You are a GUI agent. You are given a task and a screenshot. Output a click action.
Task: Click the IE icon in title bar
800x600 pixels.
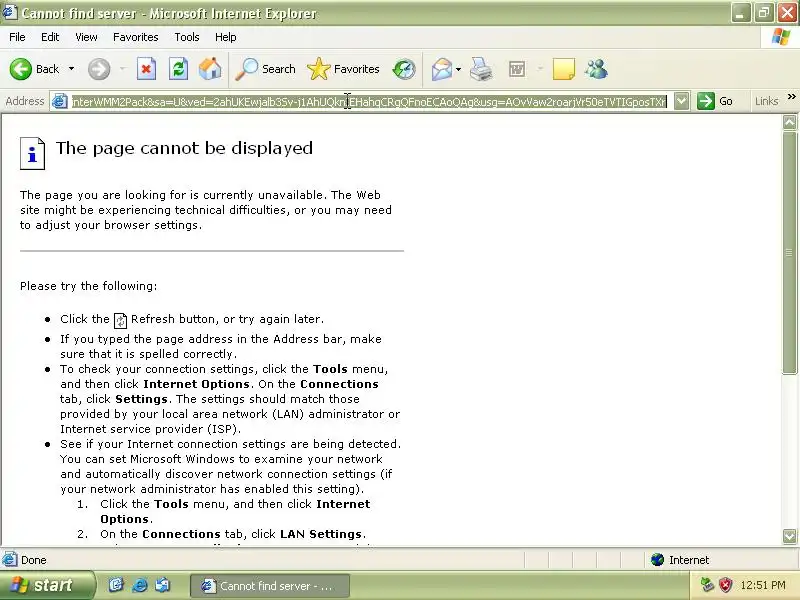(x=10, y=12)
